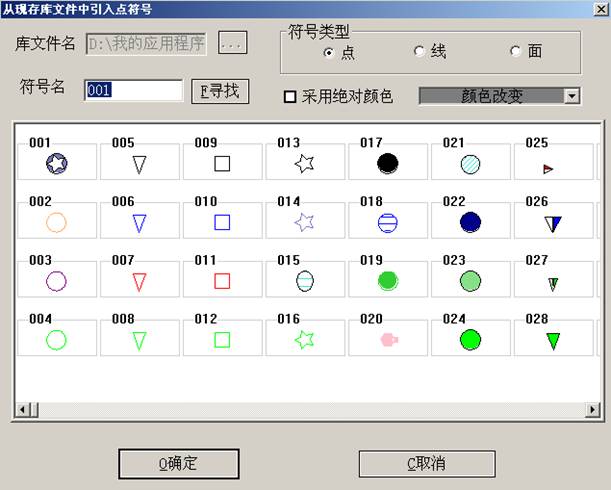Choose dark blue filled circle symbol 022

tap(471, 222)
